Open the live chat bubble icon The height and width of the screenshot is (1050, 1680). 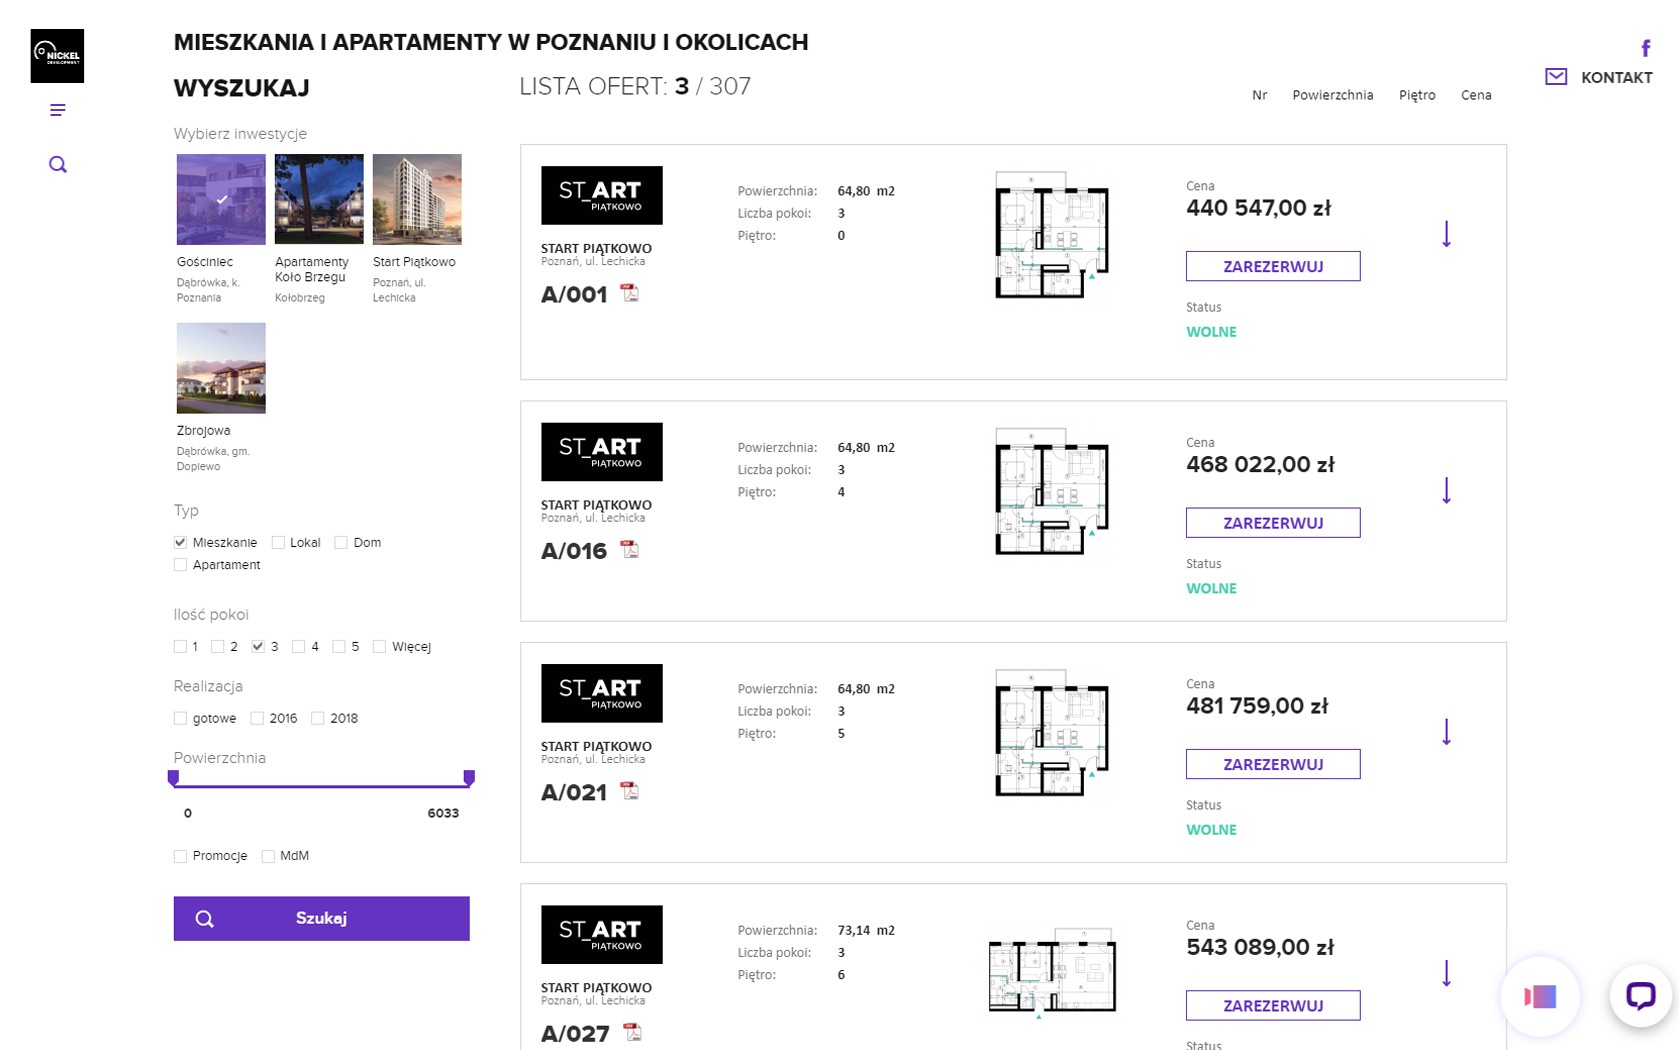(x=1640, y=996)
